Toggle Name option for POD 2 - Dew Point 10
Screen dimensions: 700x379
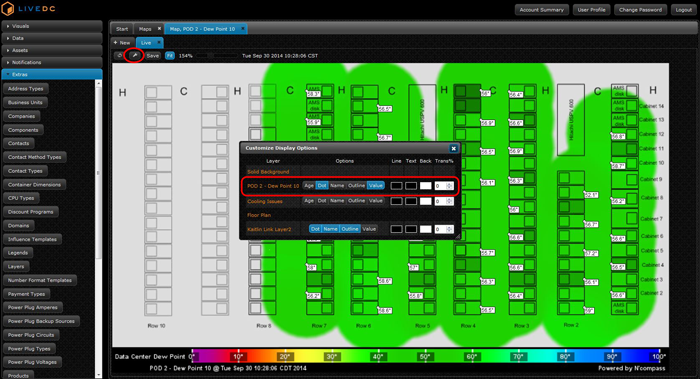[337, 186]
